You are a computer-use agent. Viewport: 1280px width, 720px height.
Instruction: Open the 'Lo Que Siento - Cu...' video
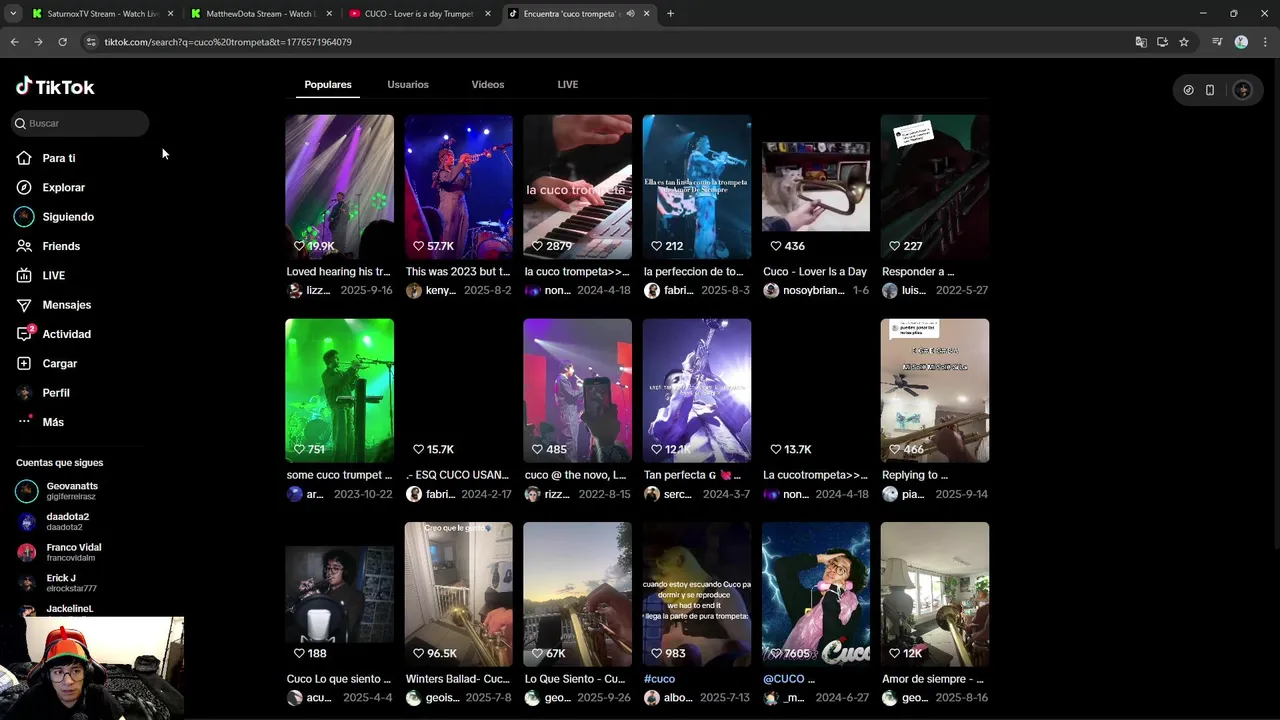577,594
